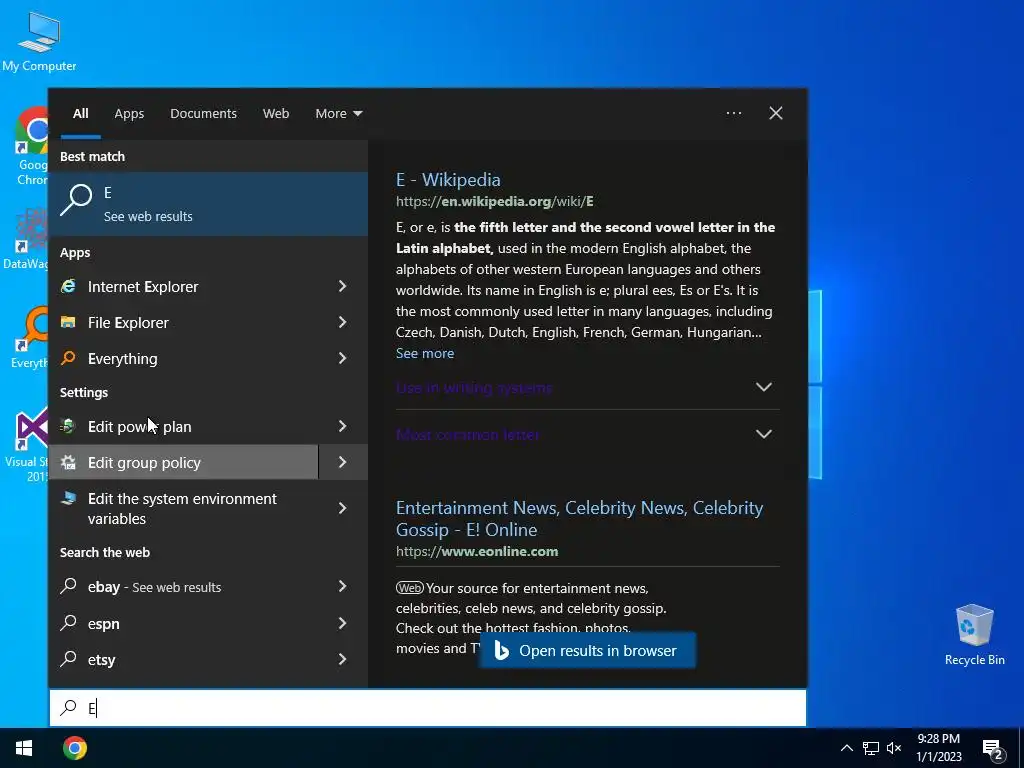Open the More dropdown filter
Image resolution: width=1024 pixels, height=768 pixels.
[x=338, y=114]
